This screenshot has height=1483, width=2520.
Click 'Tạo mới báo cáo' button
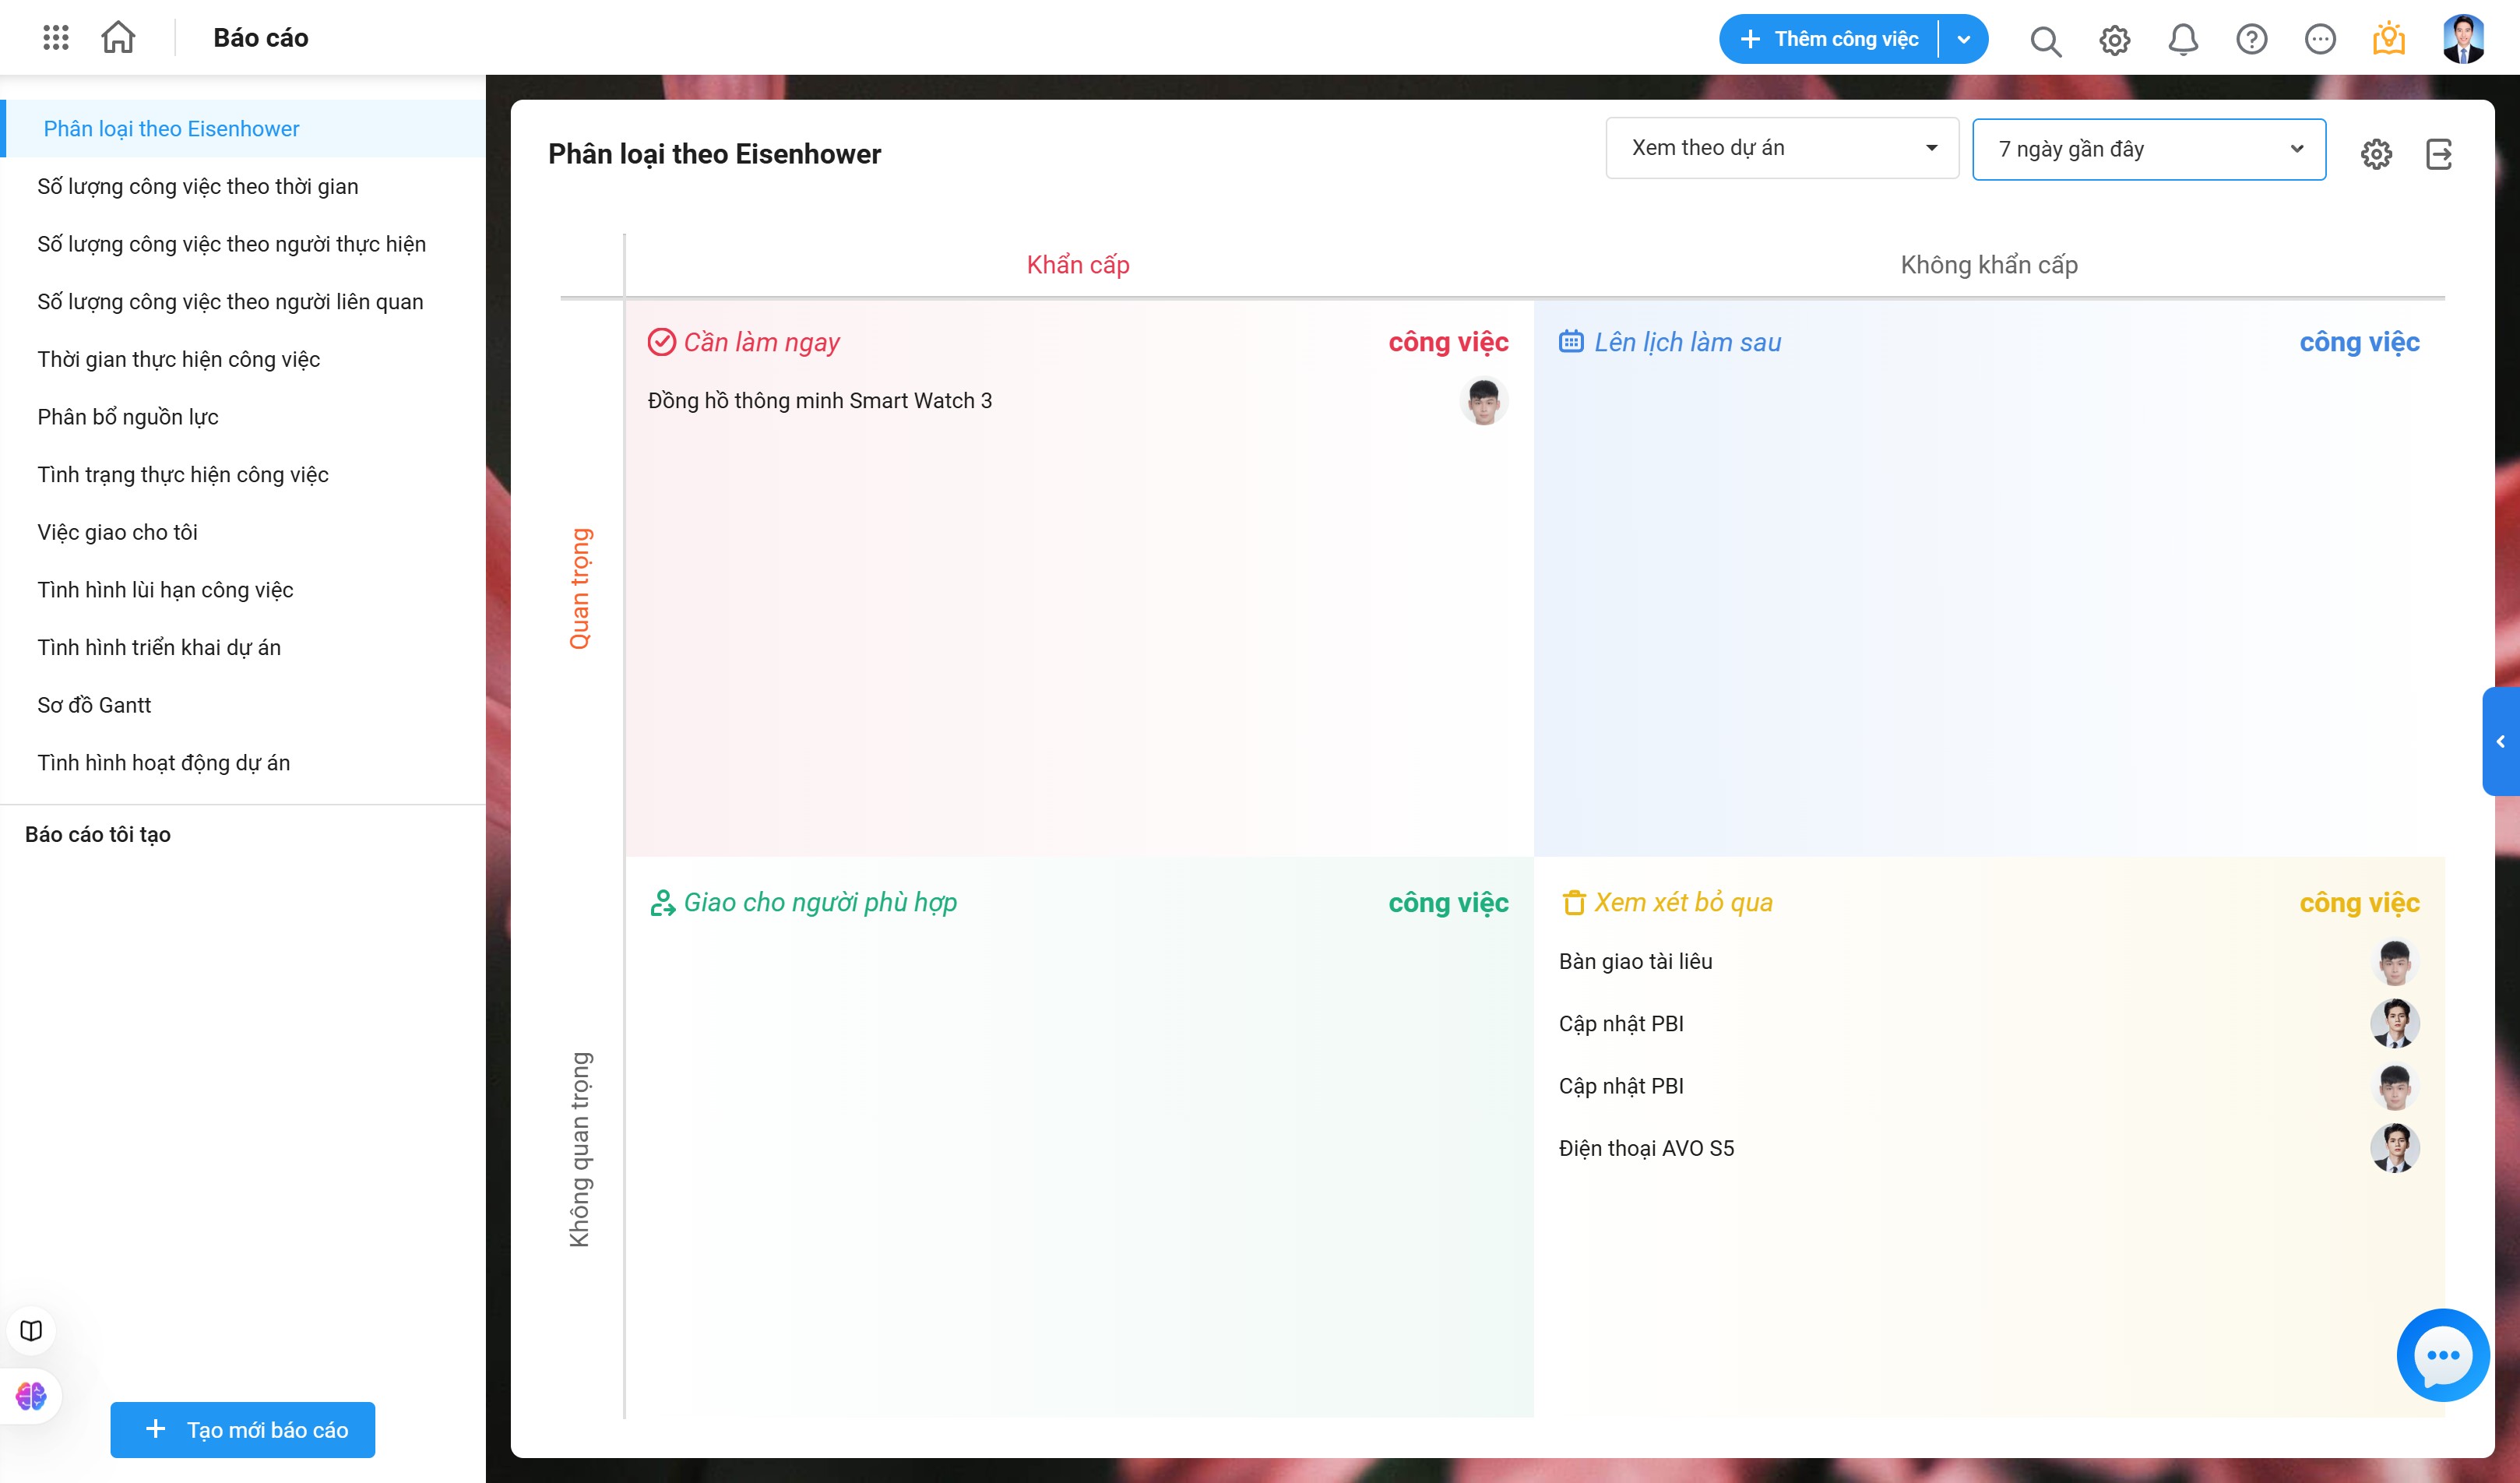[243, 1430]
